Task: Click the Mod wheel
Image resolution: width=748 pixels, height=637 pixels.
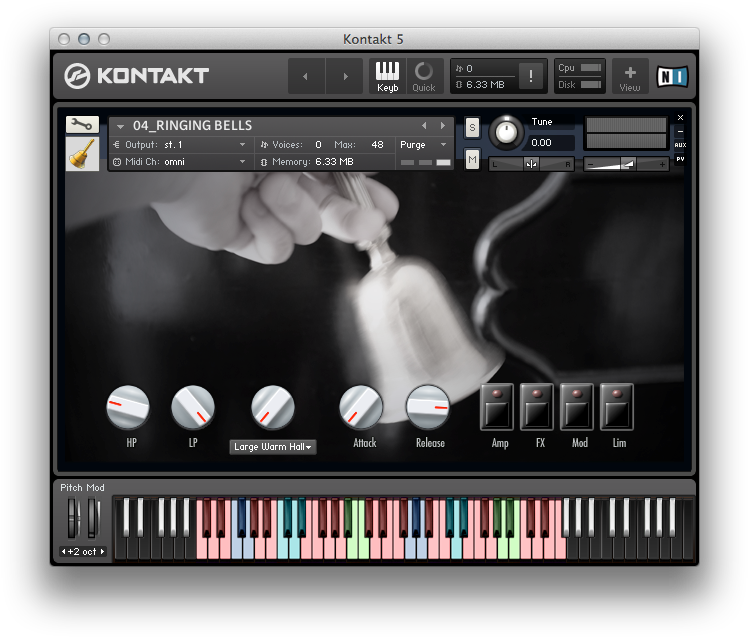Action: pos(94,518)
